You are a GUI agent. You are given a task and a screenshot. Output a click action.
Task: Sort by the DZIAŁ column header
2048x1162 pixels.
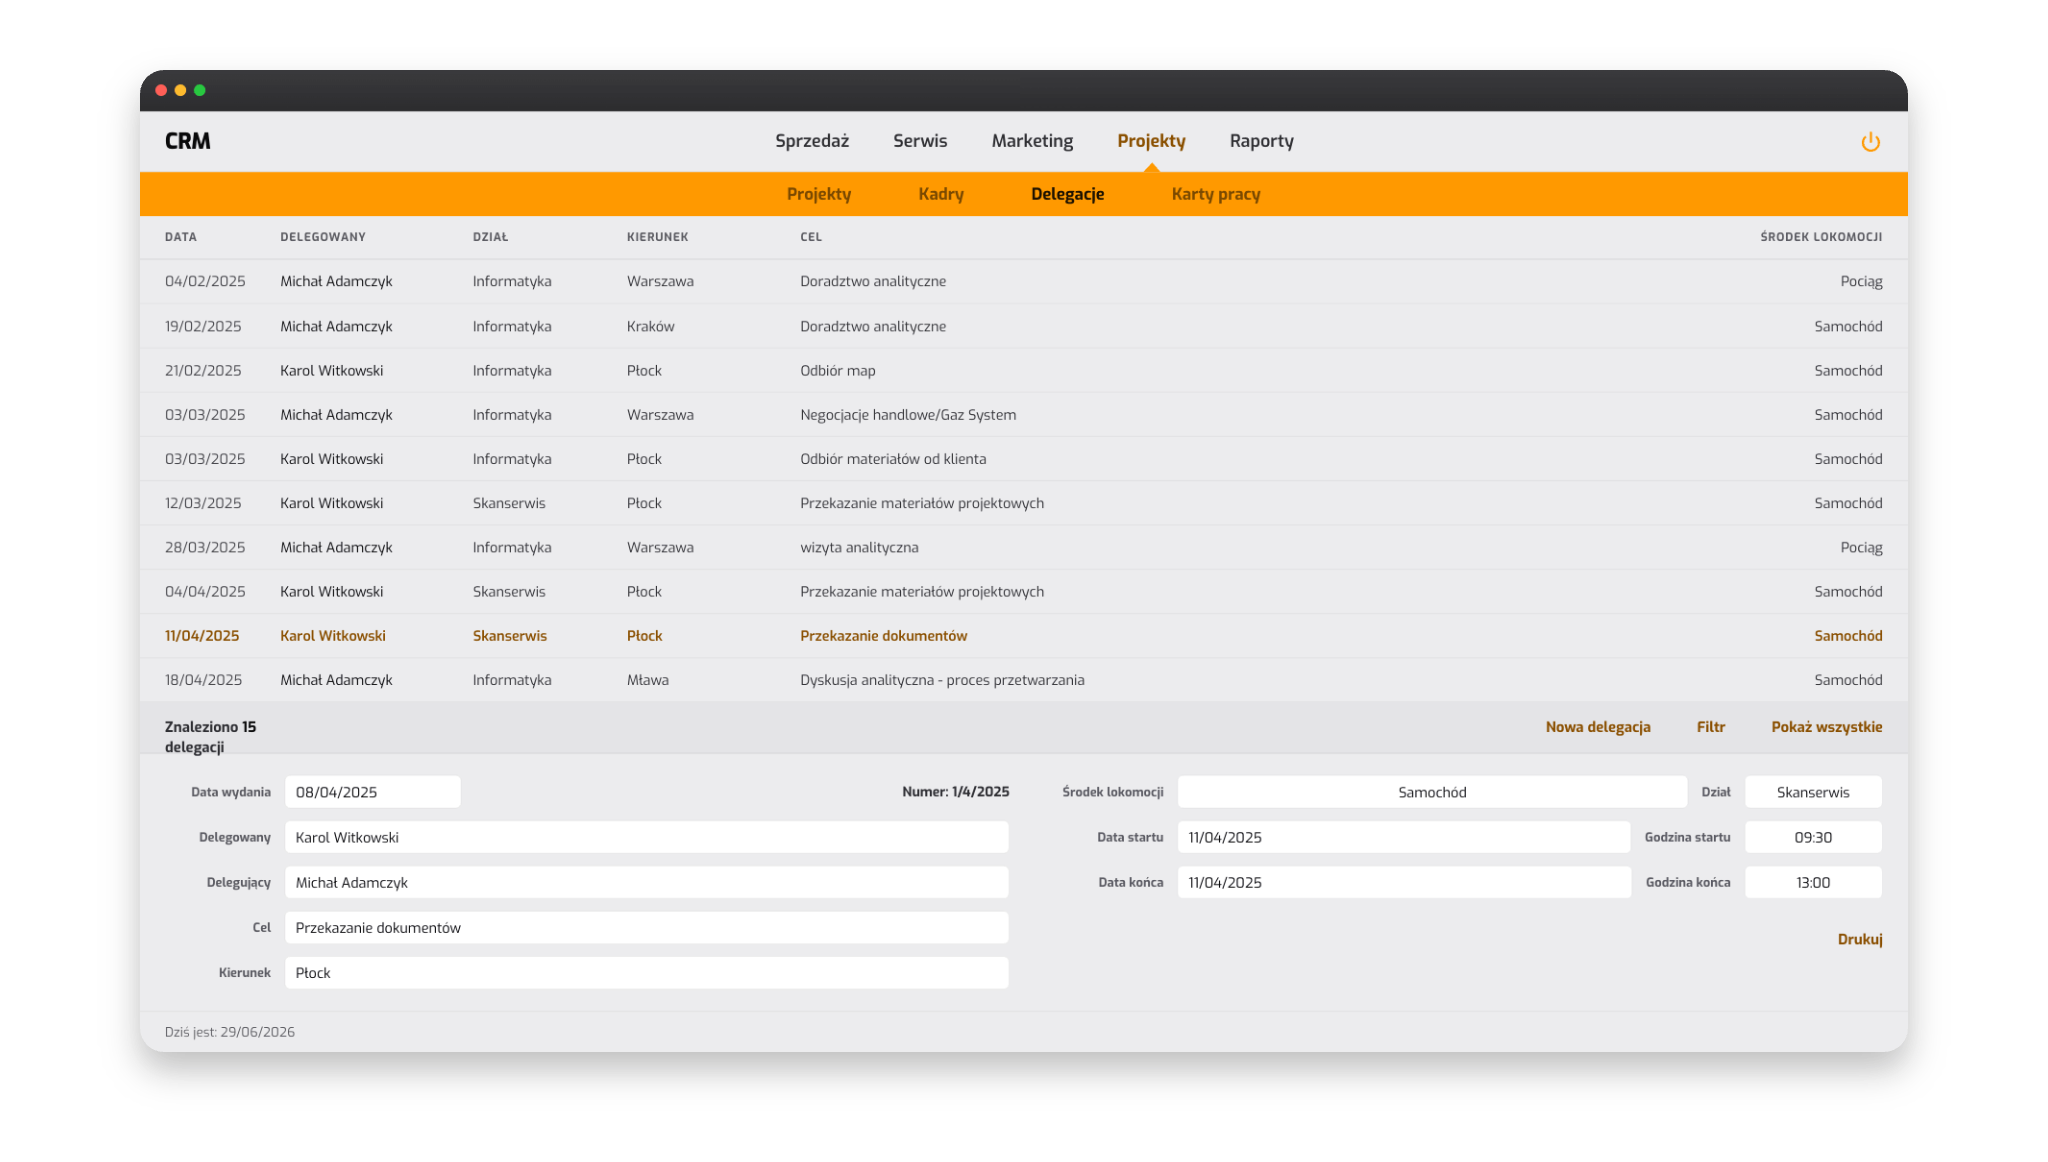click(490, 237)
